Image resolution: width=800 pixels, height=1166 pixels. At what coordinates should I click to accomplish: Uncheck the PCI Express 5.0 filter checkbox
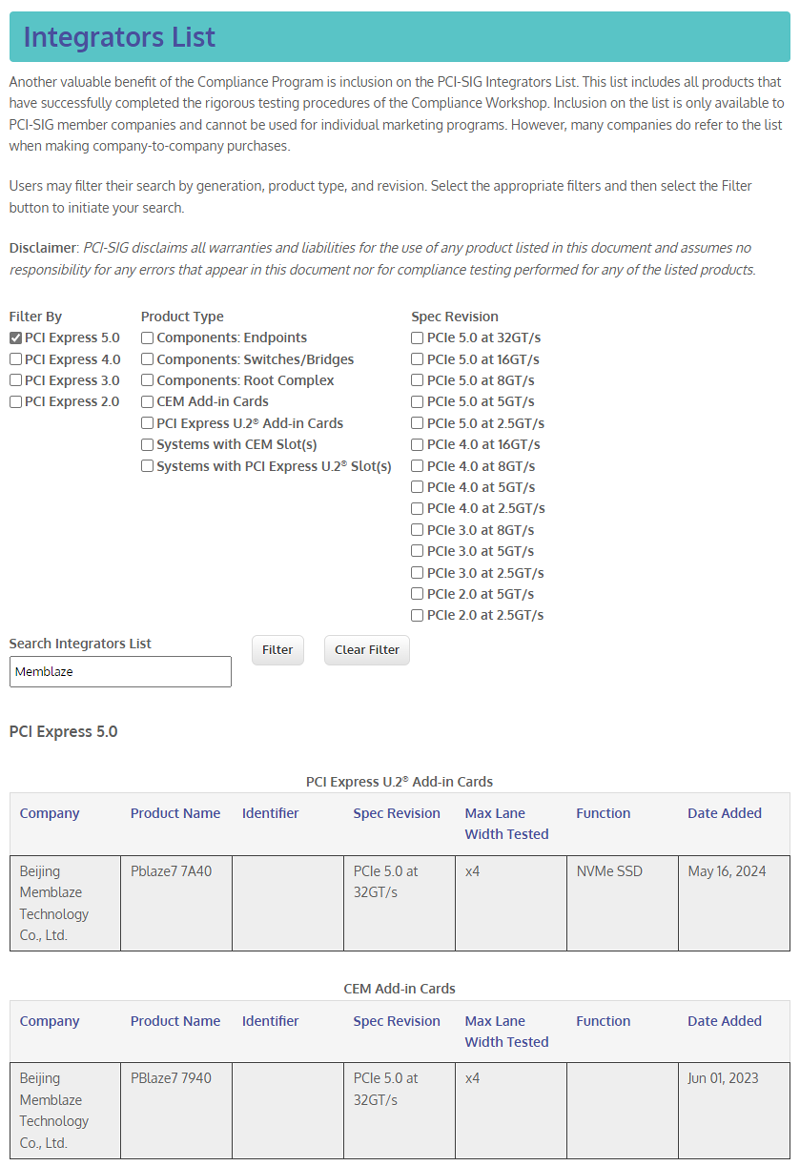coord(16,338)
